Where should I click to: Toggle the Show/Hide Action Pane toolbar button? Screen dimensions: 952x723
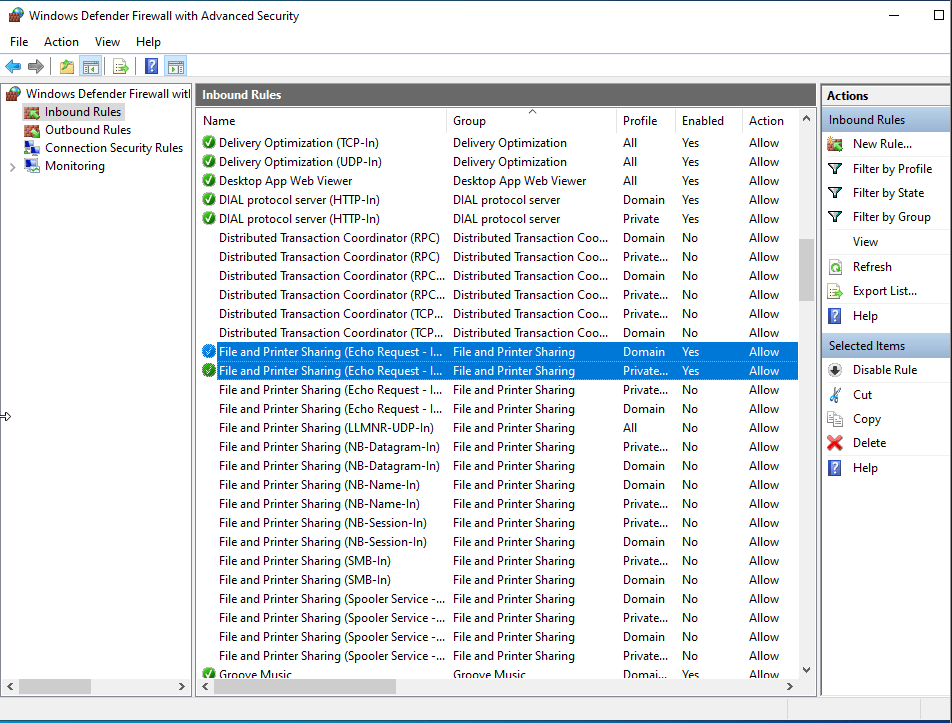coord(176,67)
